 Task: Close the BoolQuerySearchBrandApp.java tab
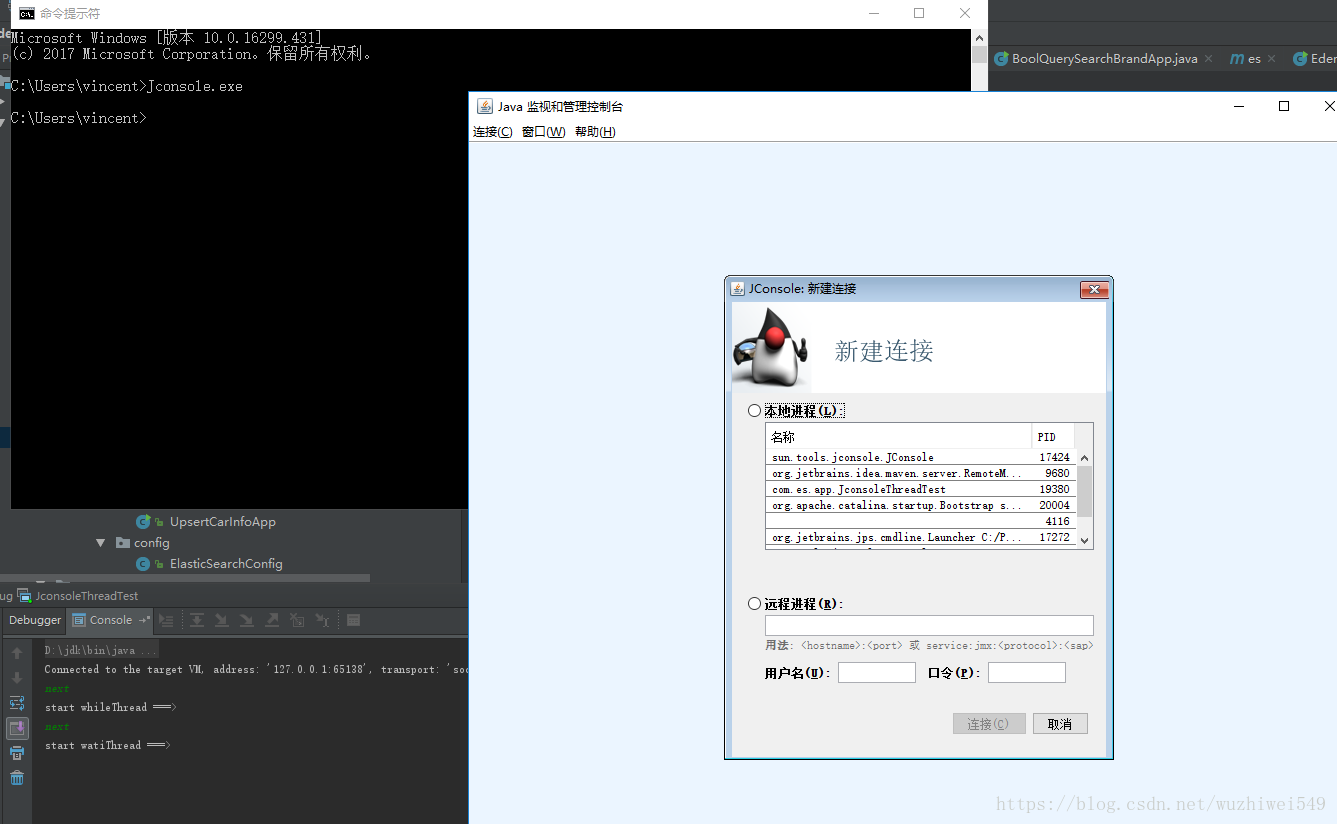coord(1208,59)
